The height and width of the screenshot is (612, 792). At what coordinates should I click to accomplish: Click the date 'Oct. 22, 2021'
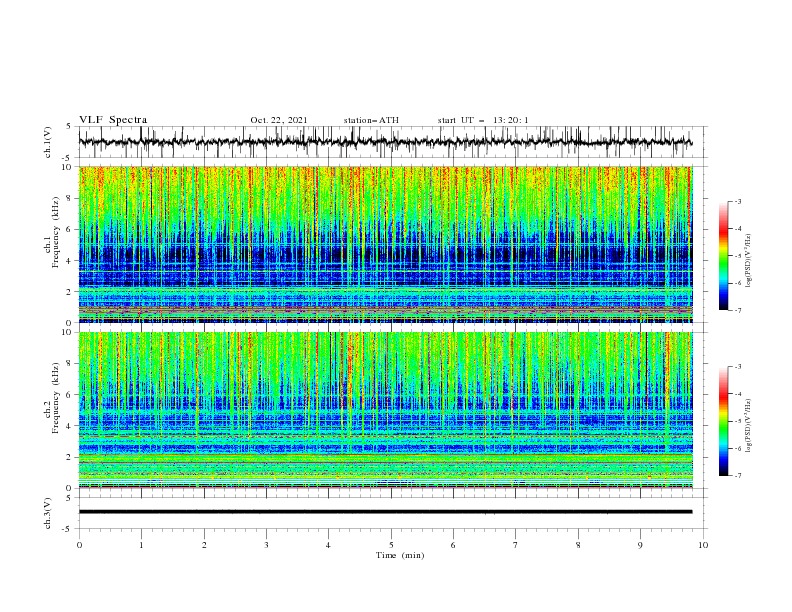click(x=278, y=120)
